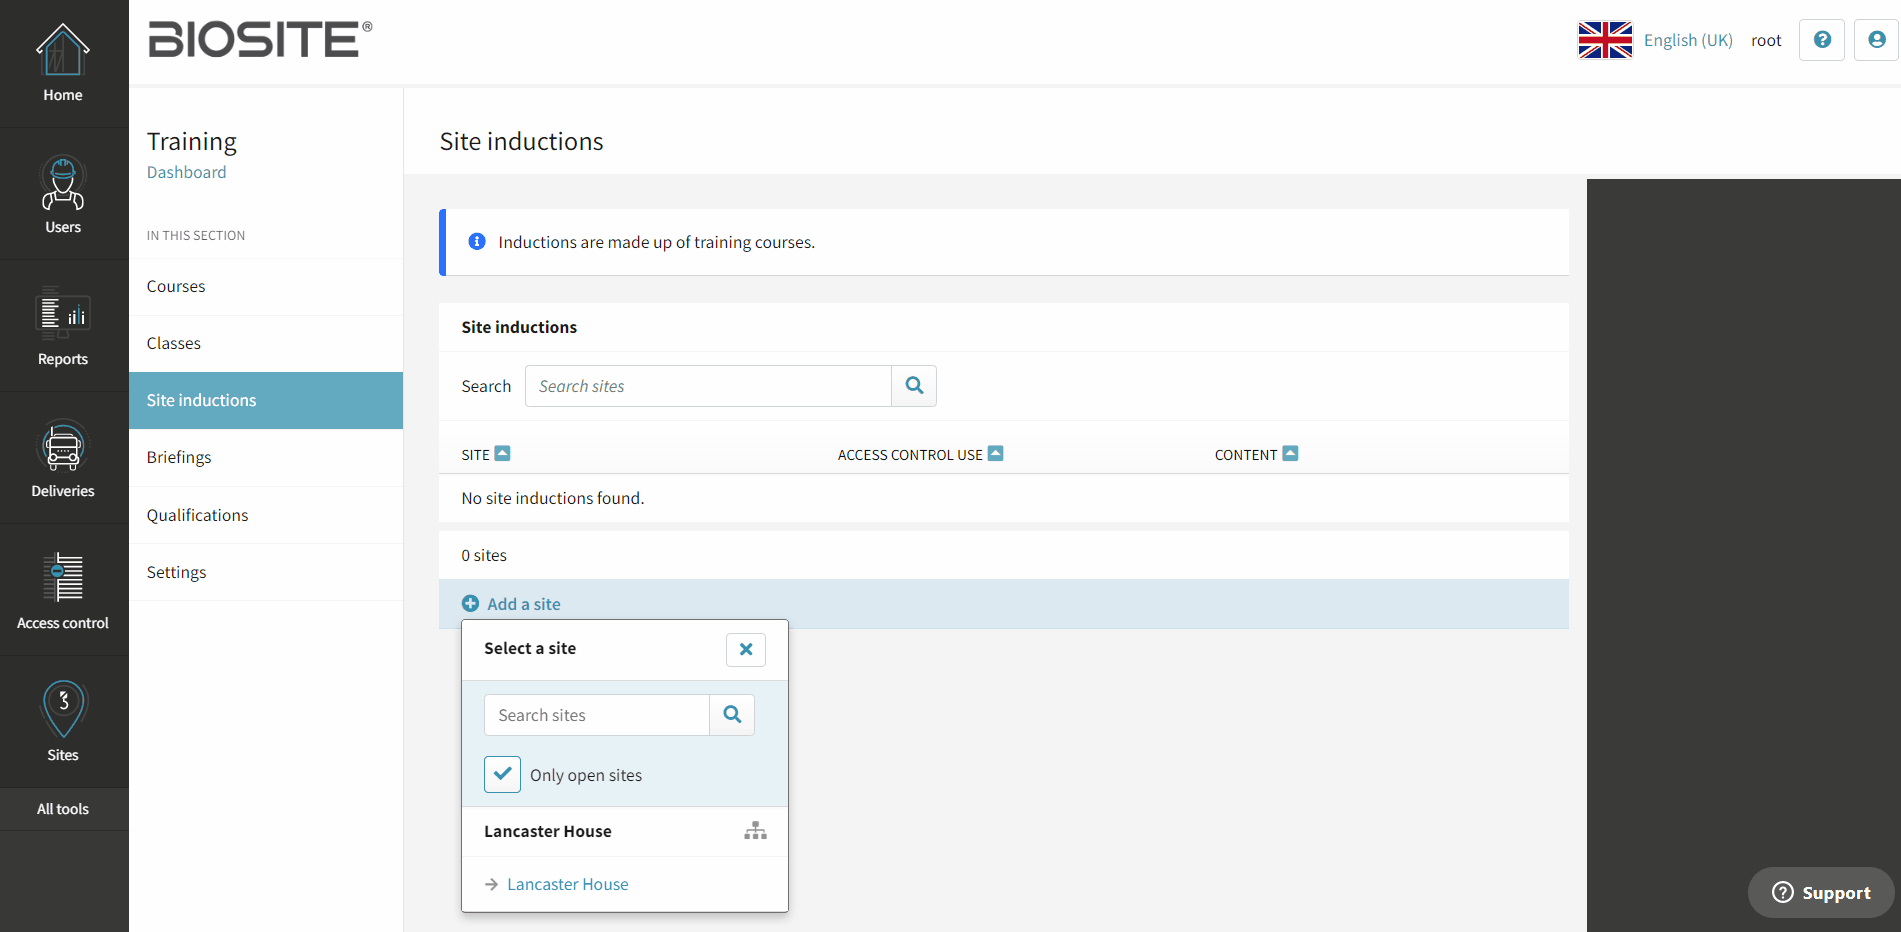
Task: Open the Reports section
Action: pyautogui.click(x=63, y=328)
